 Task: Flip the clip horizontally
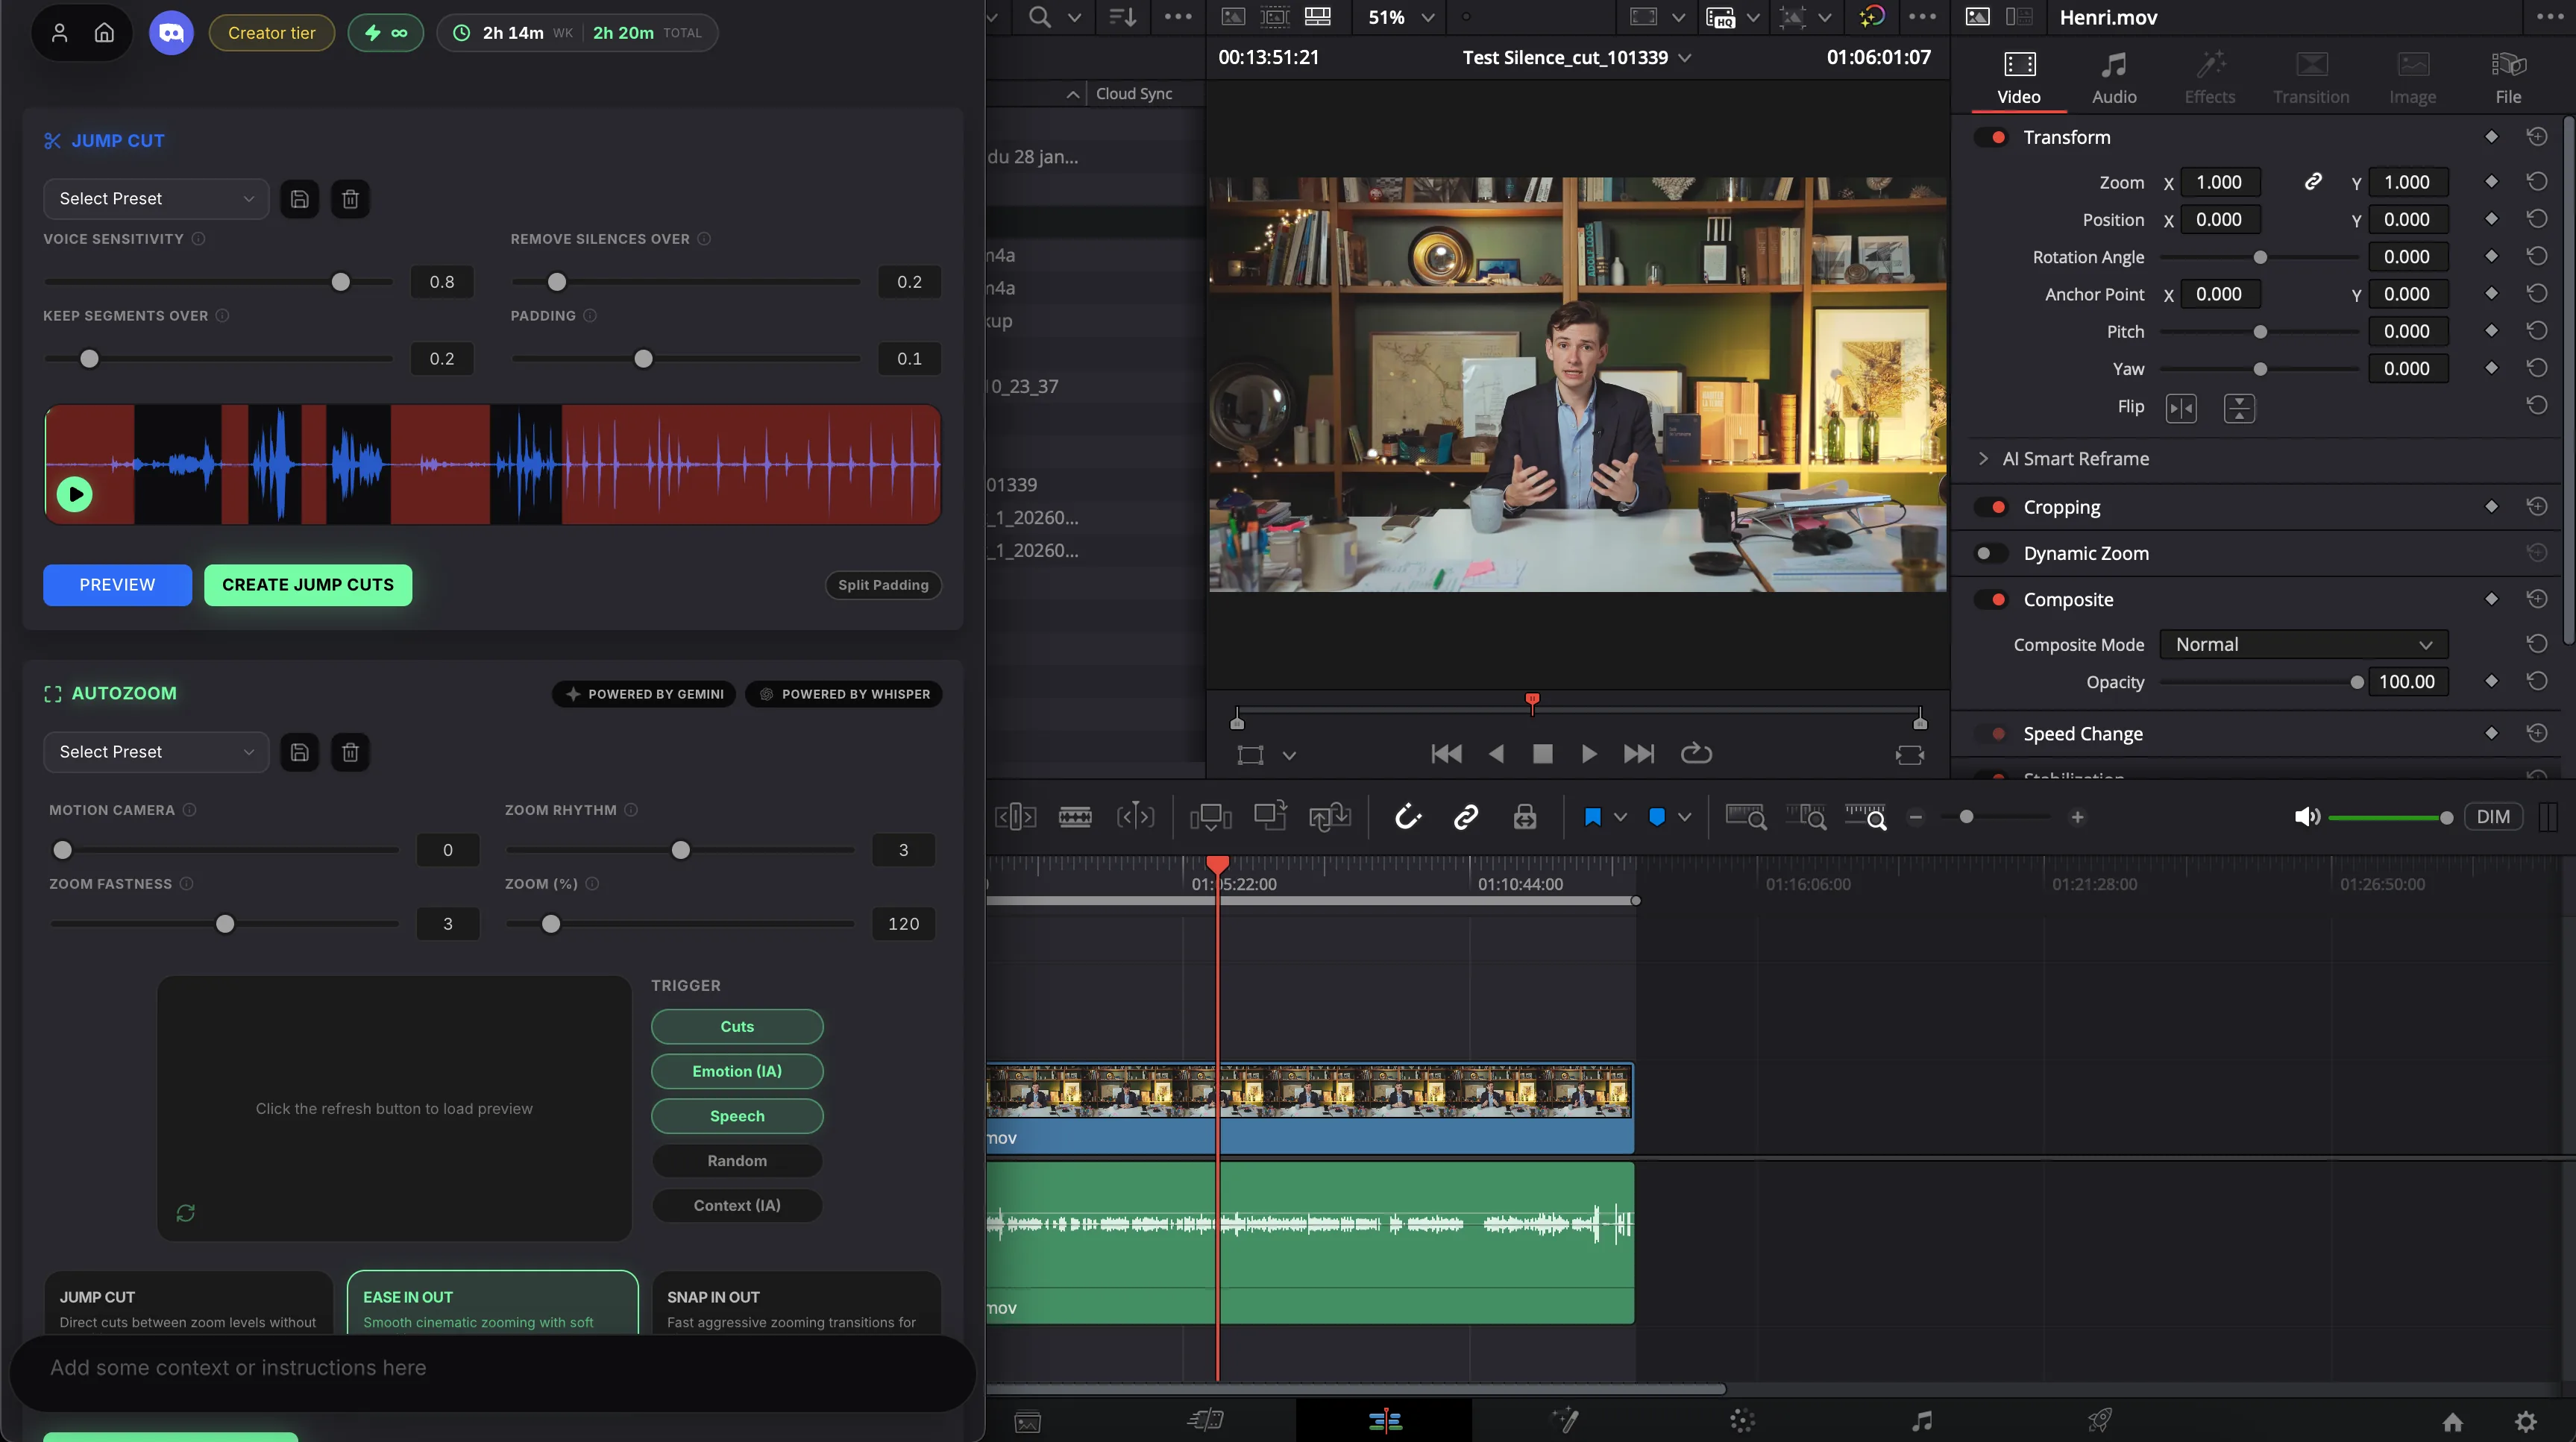2181,408
